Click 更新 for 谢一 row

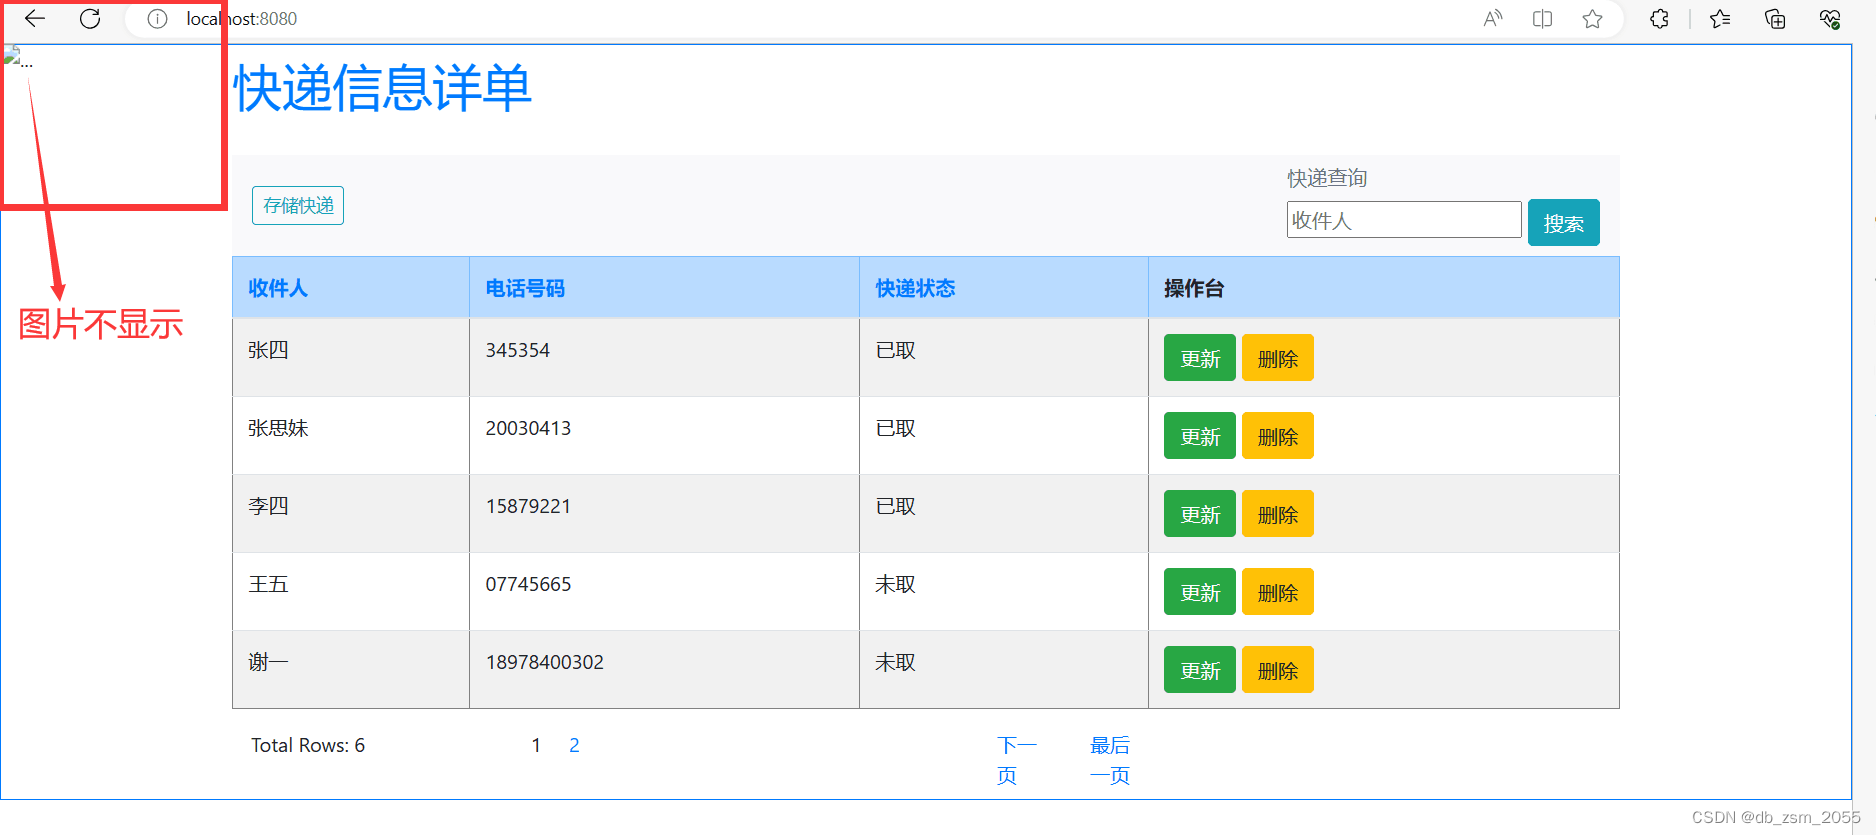coord(1200,670)
